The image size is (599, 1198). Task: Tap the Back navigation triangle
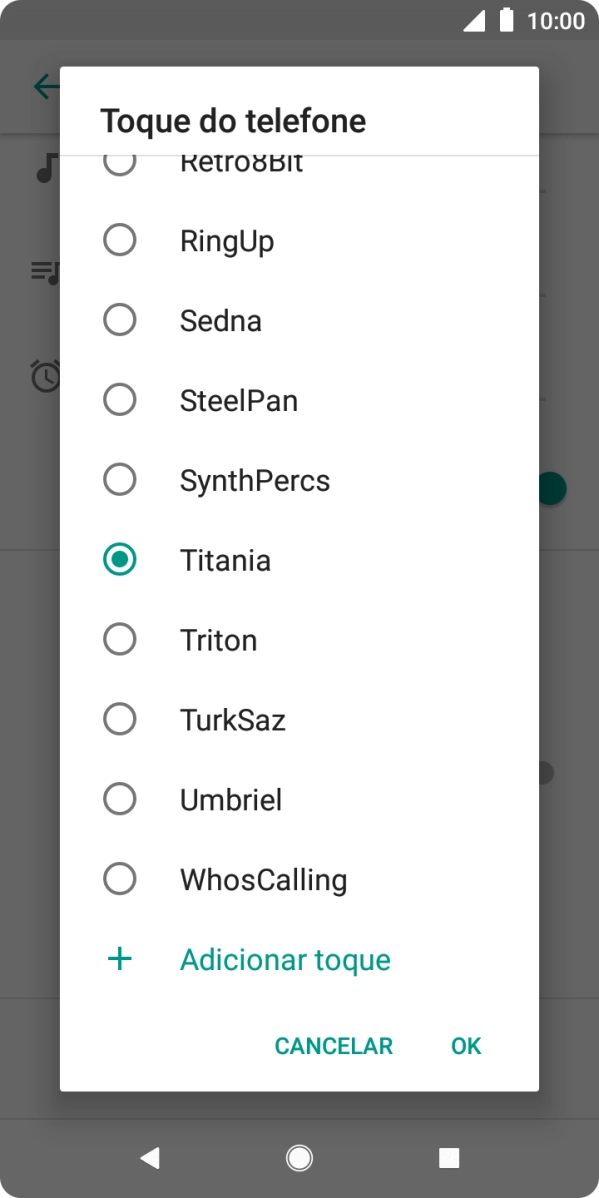(x=149, y=1158)
